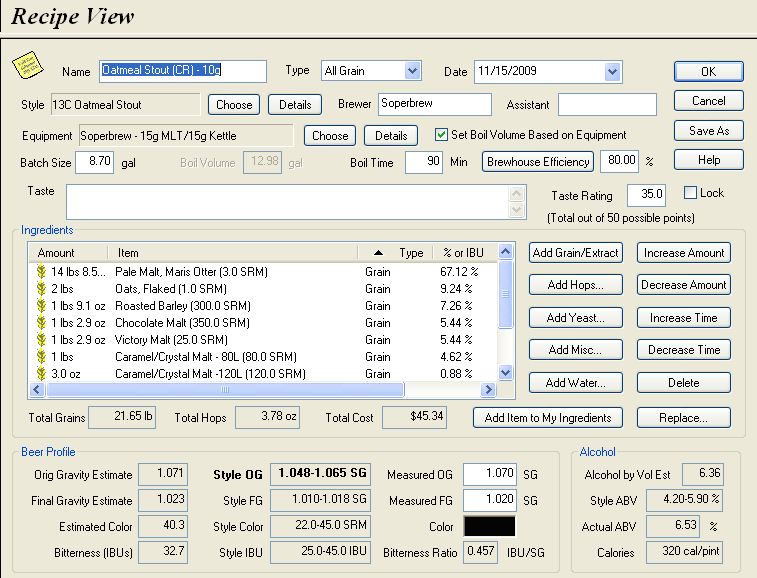This screenshot has height=578, width=757.
Task: Click Add Item to My Ingredients
Action: click(548, 418)
